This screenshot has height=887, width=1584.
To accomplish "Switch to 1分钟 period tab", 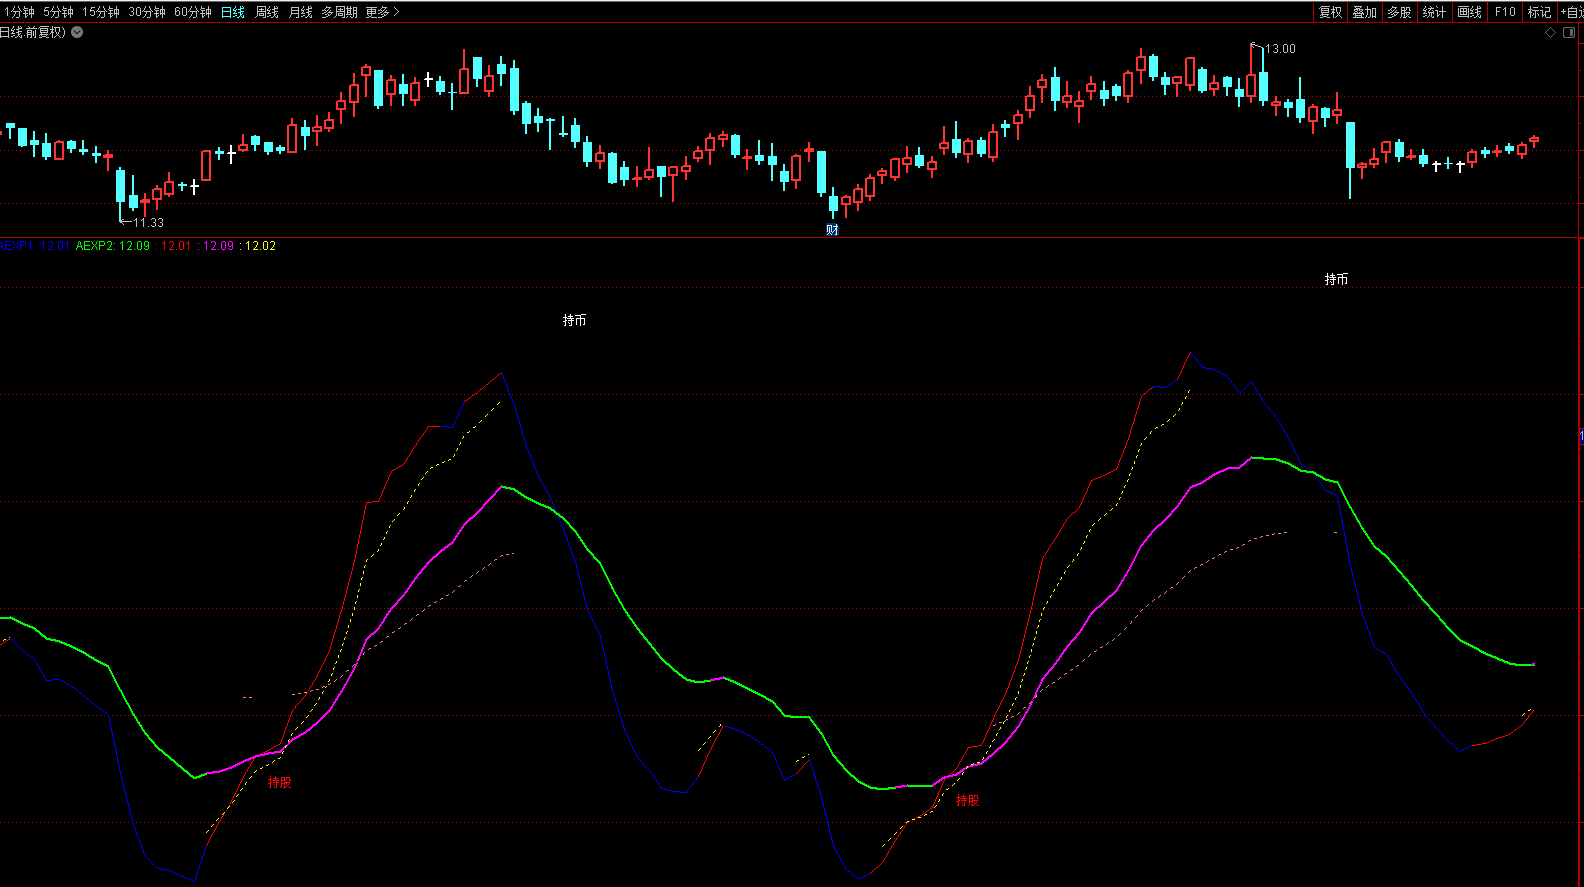I will coord(19,12).
